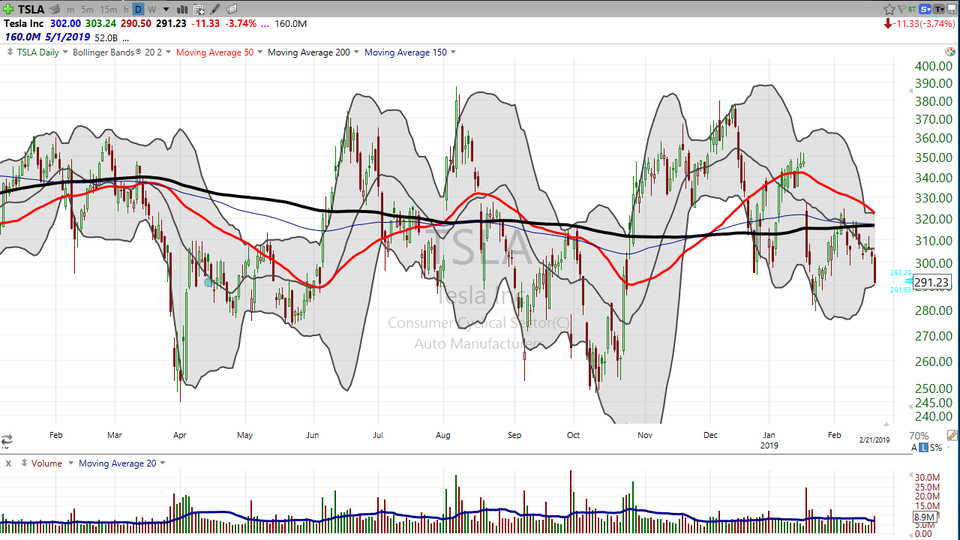
Task: Switch to the W weekly timeframe
Action: (152, 9)
